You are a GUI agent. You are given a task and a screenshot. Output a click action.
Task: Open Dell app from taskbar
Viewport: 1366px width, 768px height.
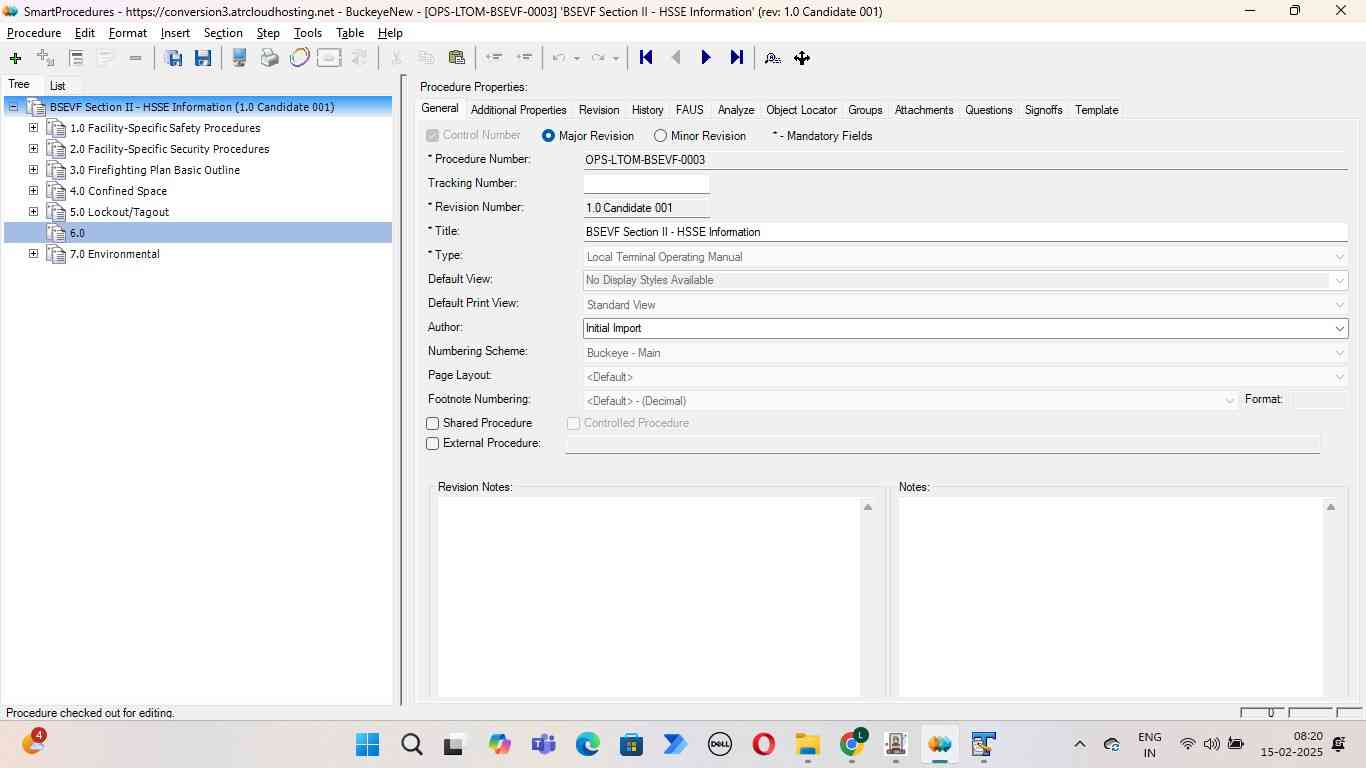click(x=719, y=744)
